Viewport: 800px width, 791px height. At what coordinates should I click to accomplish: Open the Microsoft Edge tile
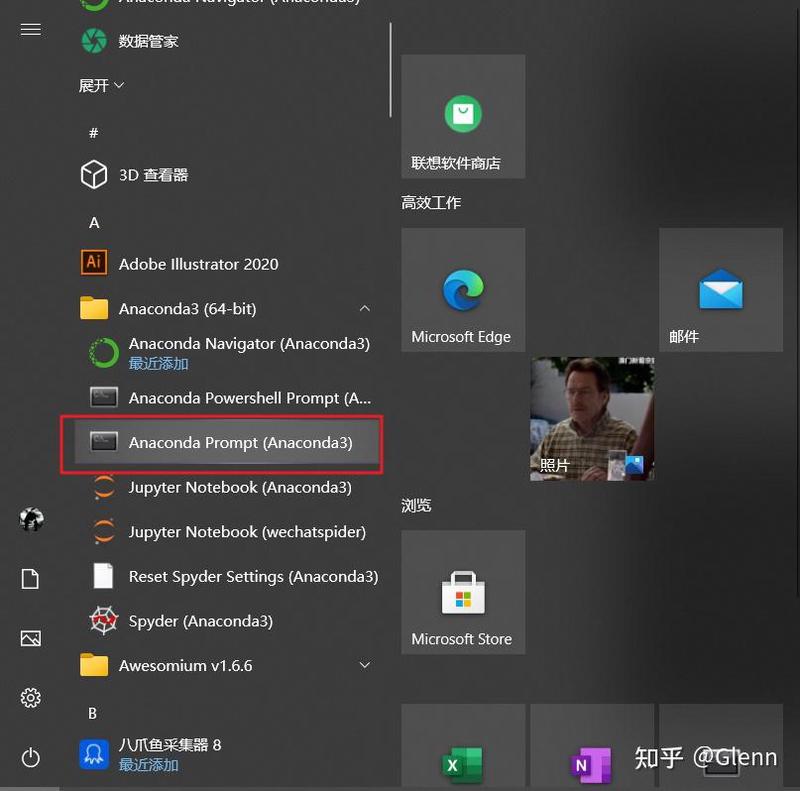pyautogui.click(x=463, y=290)
